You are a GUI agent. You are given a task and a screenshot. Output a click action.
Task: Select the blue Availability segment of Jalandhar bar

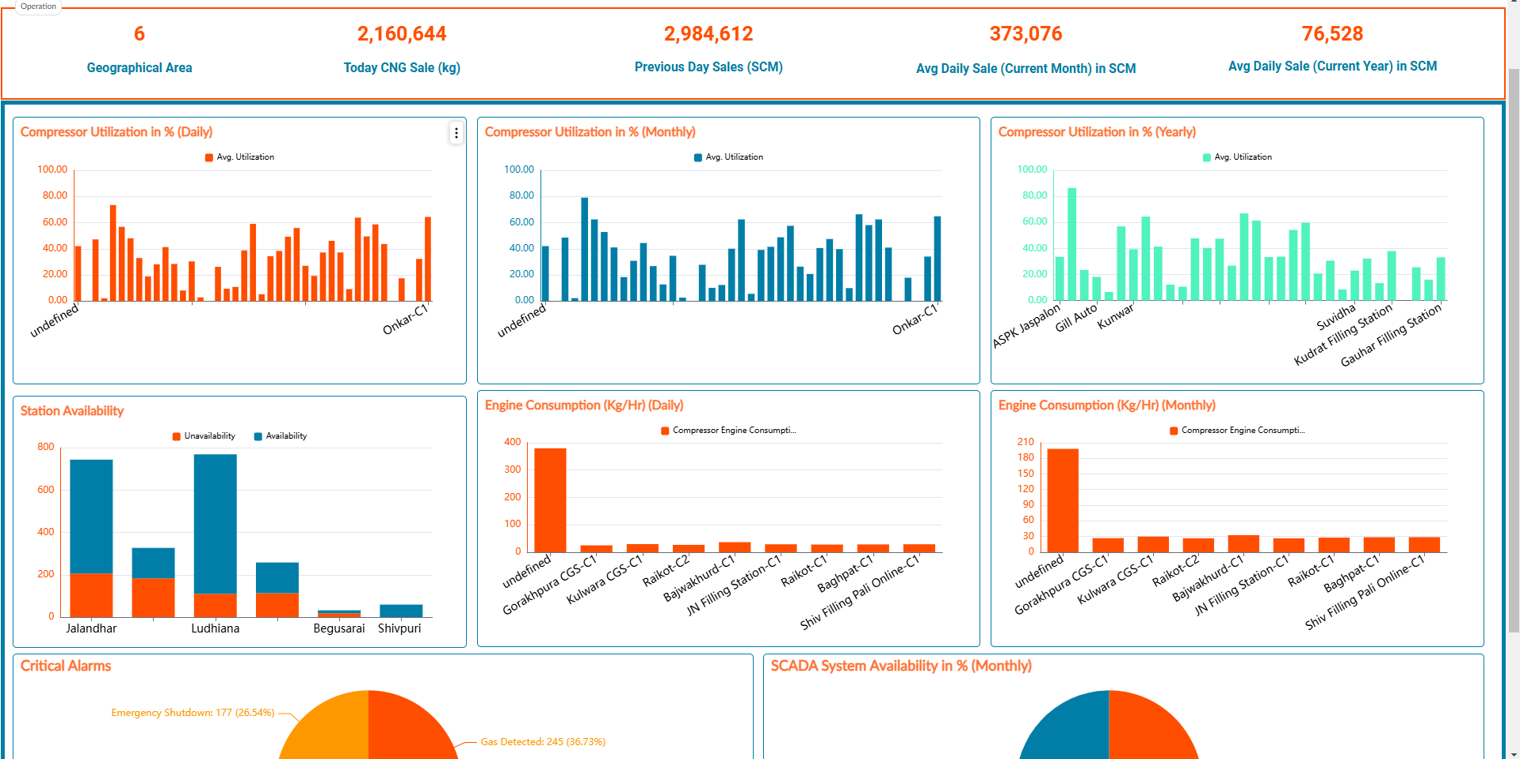pyautogui.click(x=91, y=516)
